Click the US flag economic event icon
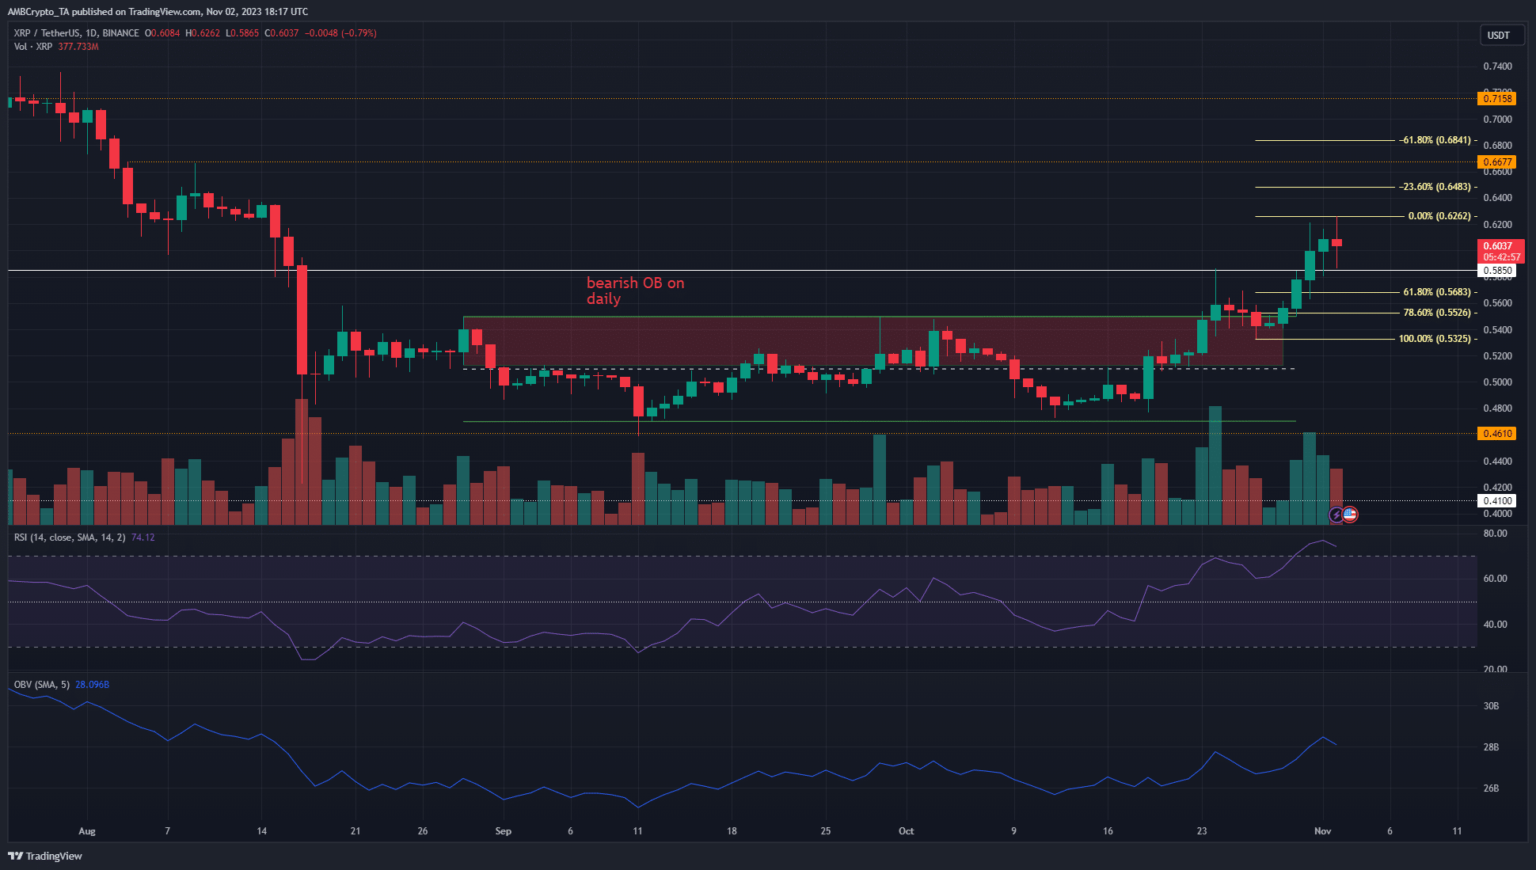The height and width of the screenshot is (870, 1536). pos(1350,515)
